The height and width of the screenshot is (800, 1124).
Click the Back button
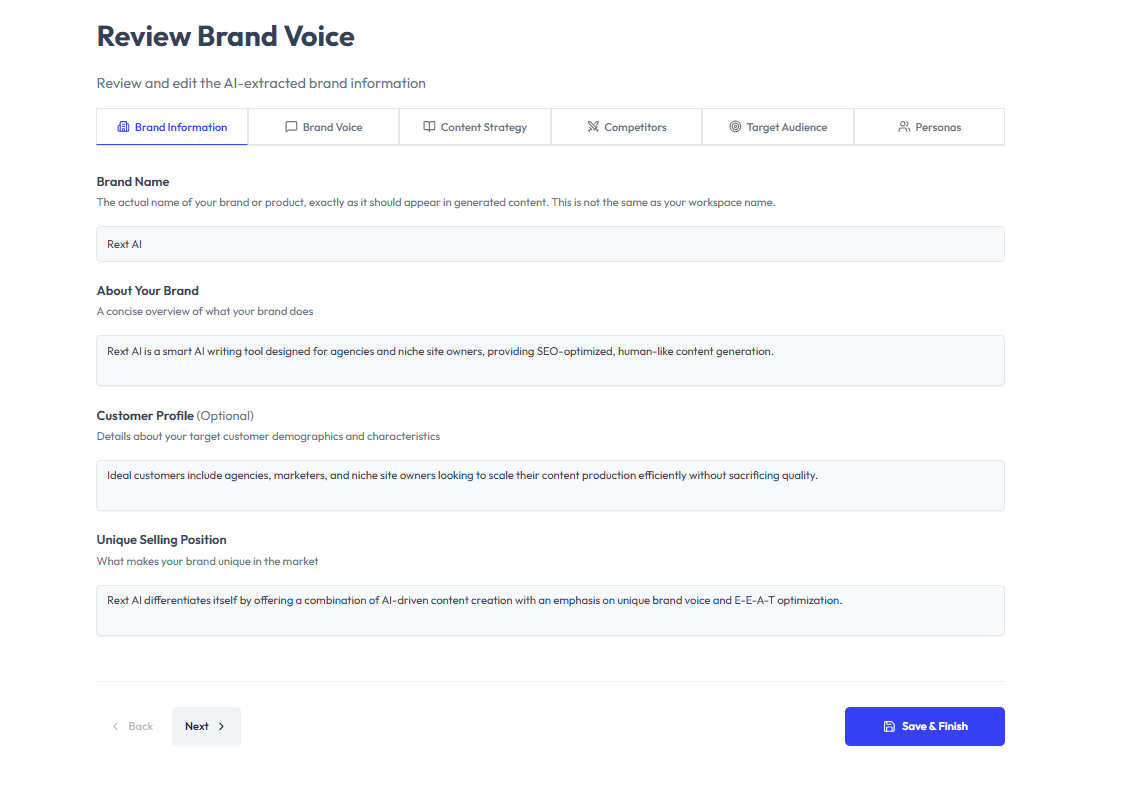pyautogui.click(x=133, y=726)
